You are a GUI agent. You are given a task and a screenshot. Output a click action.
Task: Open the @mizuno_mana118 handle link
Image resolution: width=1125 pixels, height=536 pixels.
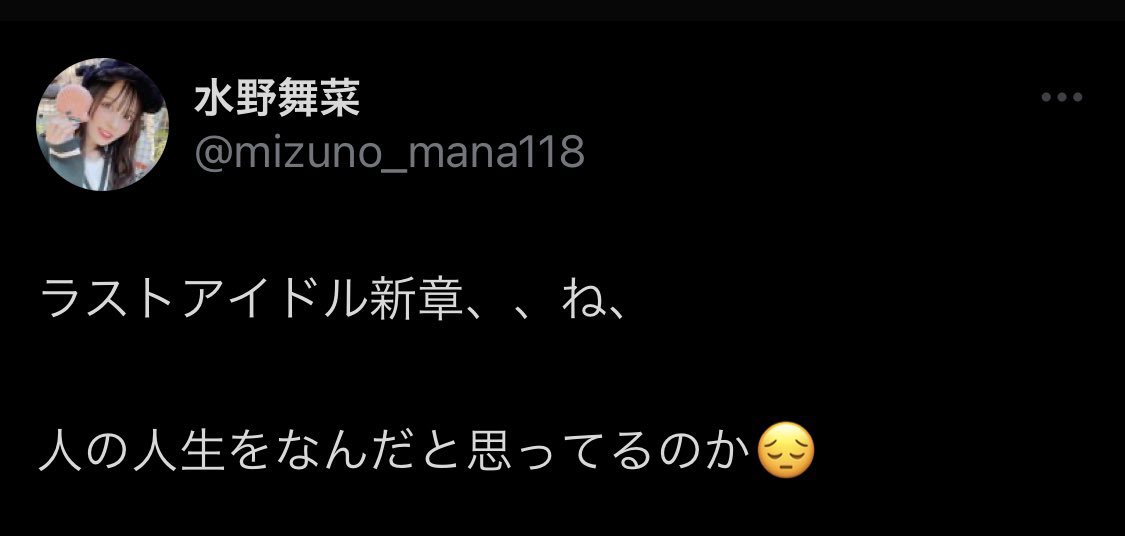coord(389,153)
